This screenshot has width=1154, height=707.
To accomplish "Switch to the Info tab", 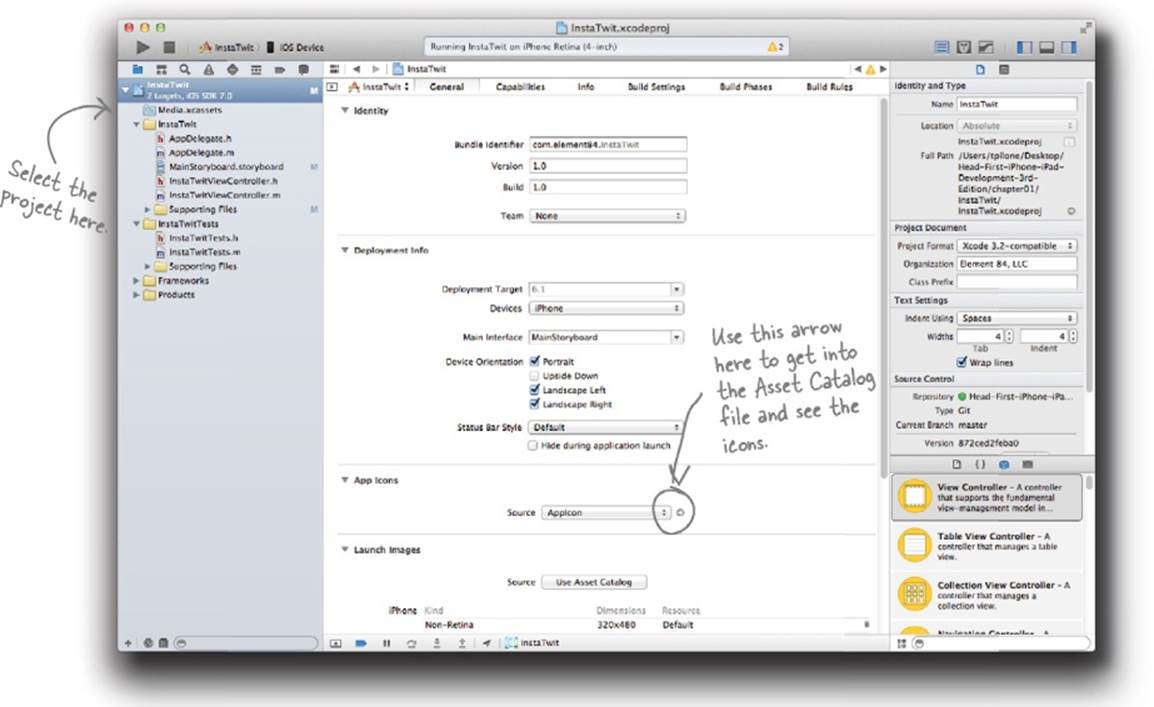I will coord(586,87).
